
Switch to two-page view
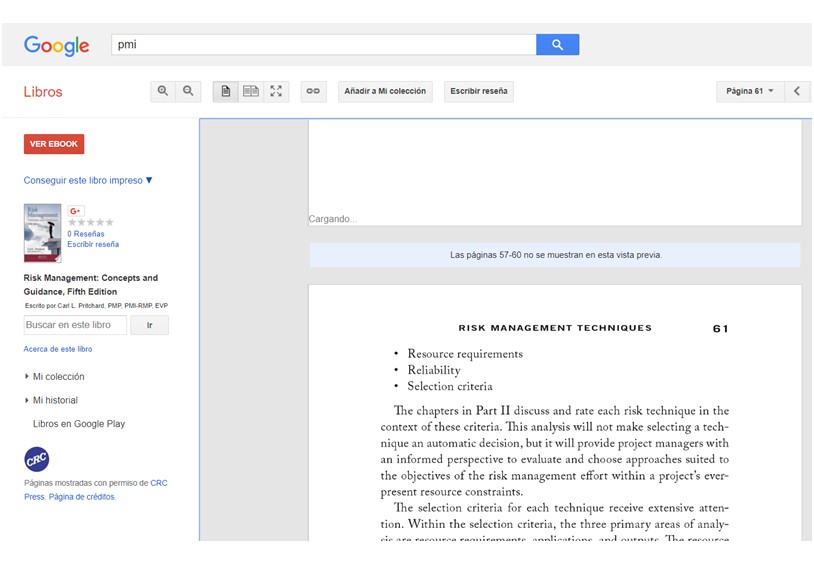tap(251, 91)
